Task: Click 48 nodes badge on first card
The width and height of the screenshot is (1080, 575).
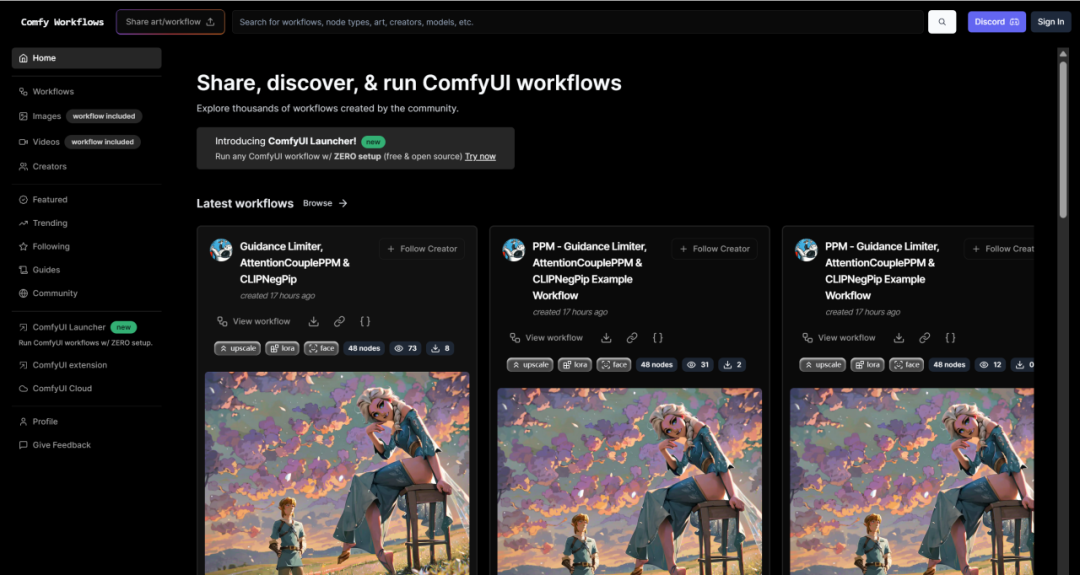Action: click(364, 348)
